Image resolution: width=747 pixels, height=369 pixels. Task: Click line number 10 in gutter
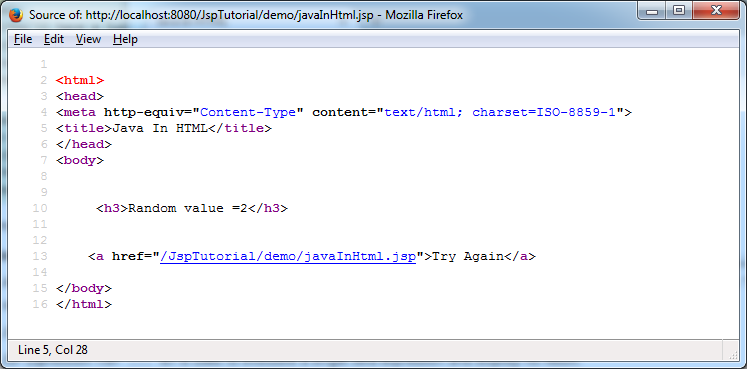(40, 209)
